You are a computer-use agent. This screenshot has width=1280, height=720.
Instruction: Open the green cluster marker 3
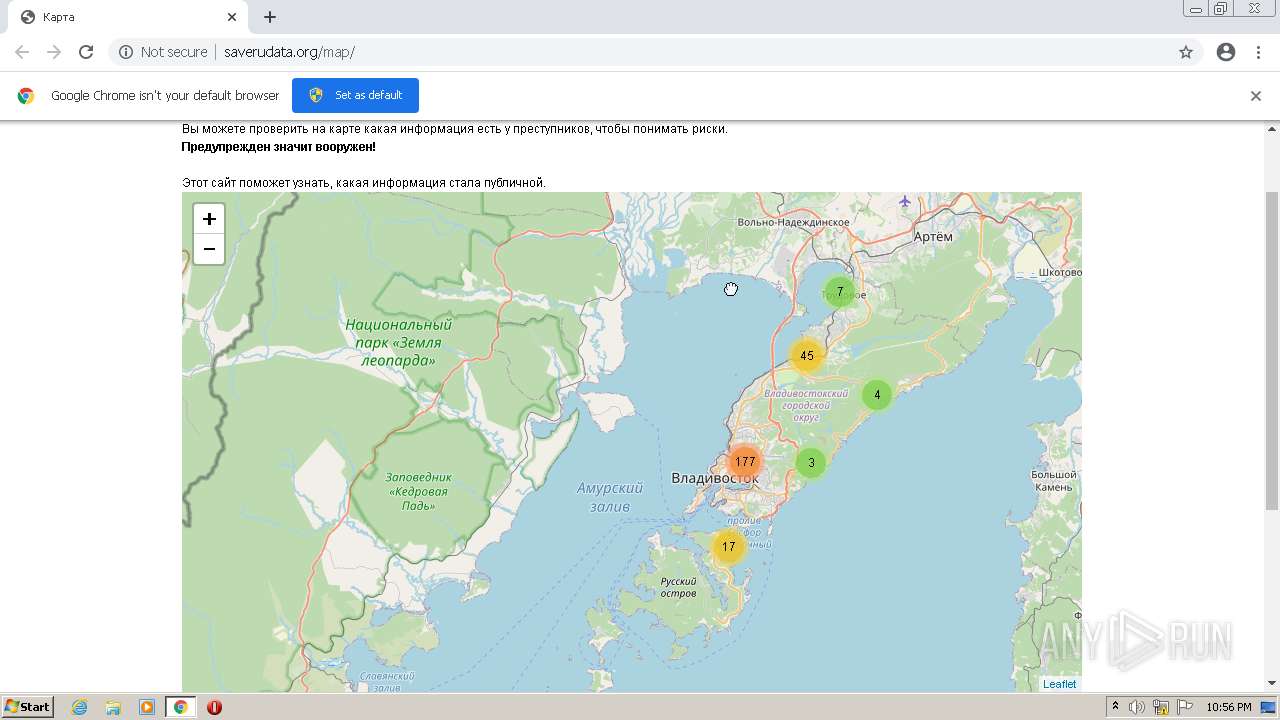[x=811, y=463]
